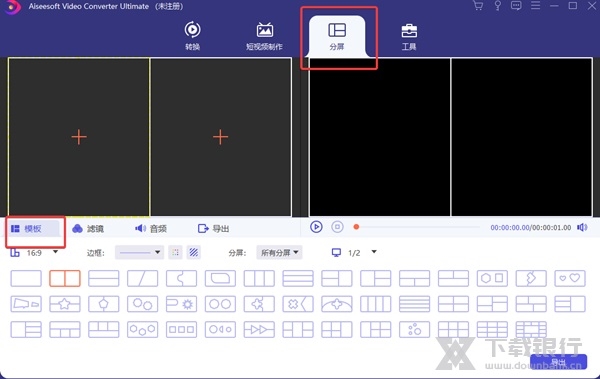Select the diagonal slant split template
600x379 pixels.
[142, 278]
